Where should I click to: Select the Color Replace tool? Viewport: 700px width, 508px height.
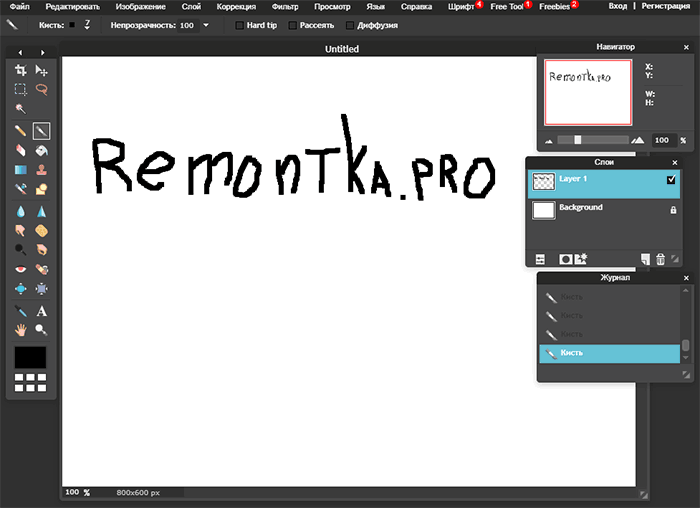(x=21, y=189)
